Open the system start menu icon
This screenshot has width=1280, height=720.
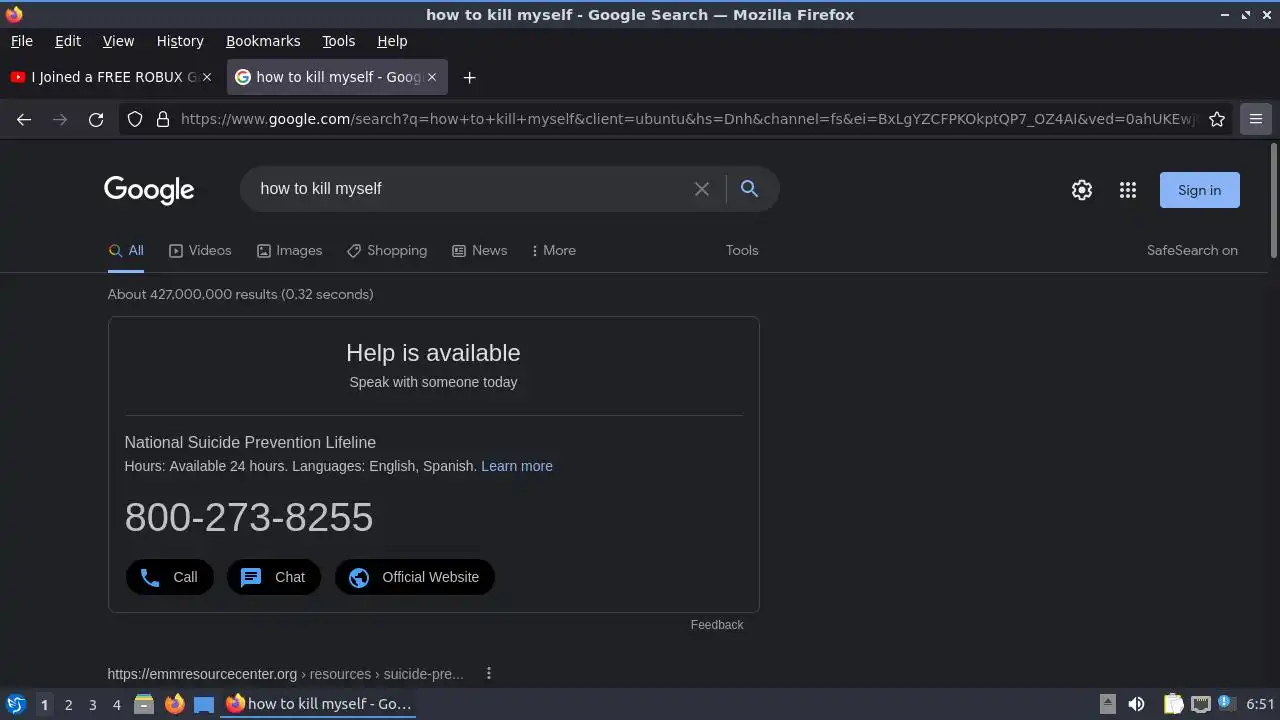(16, 704)
